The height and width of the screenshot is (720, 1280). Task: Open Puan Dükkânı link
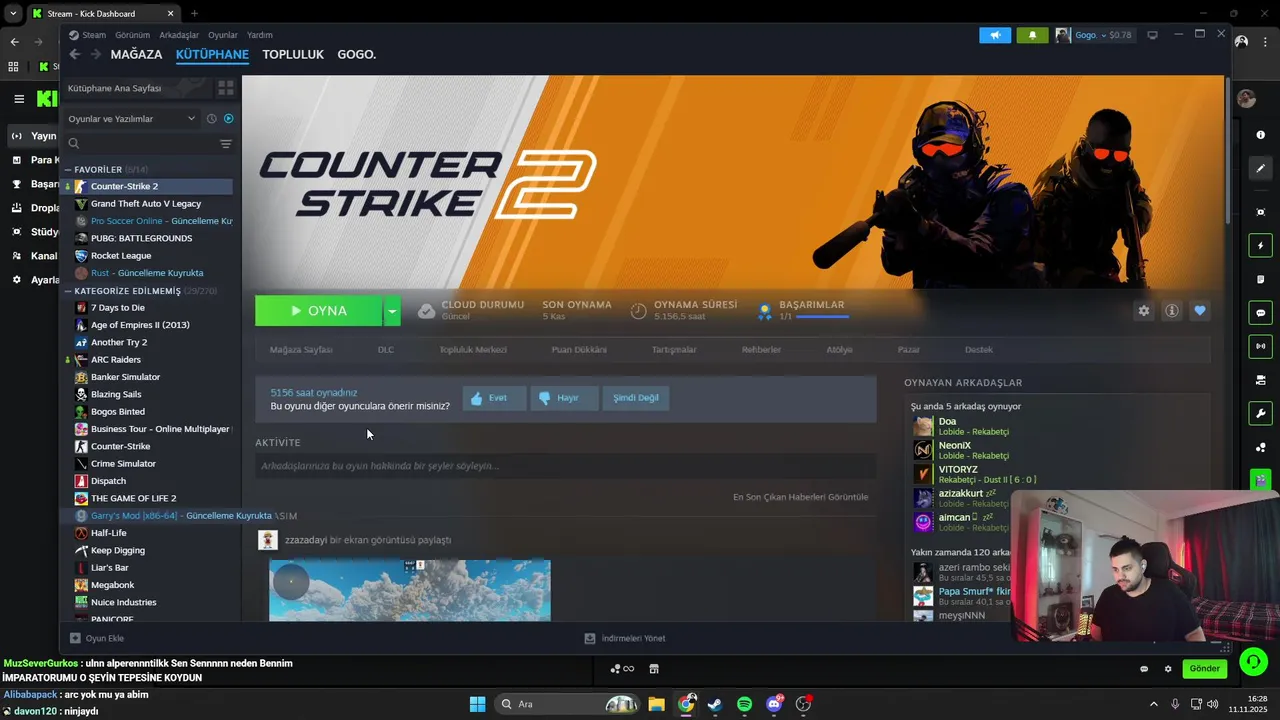coord(579,350)
